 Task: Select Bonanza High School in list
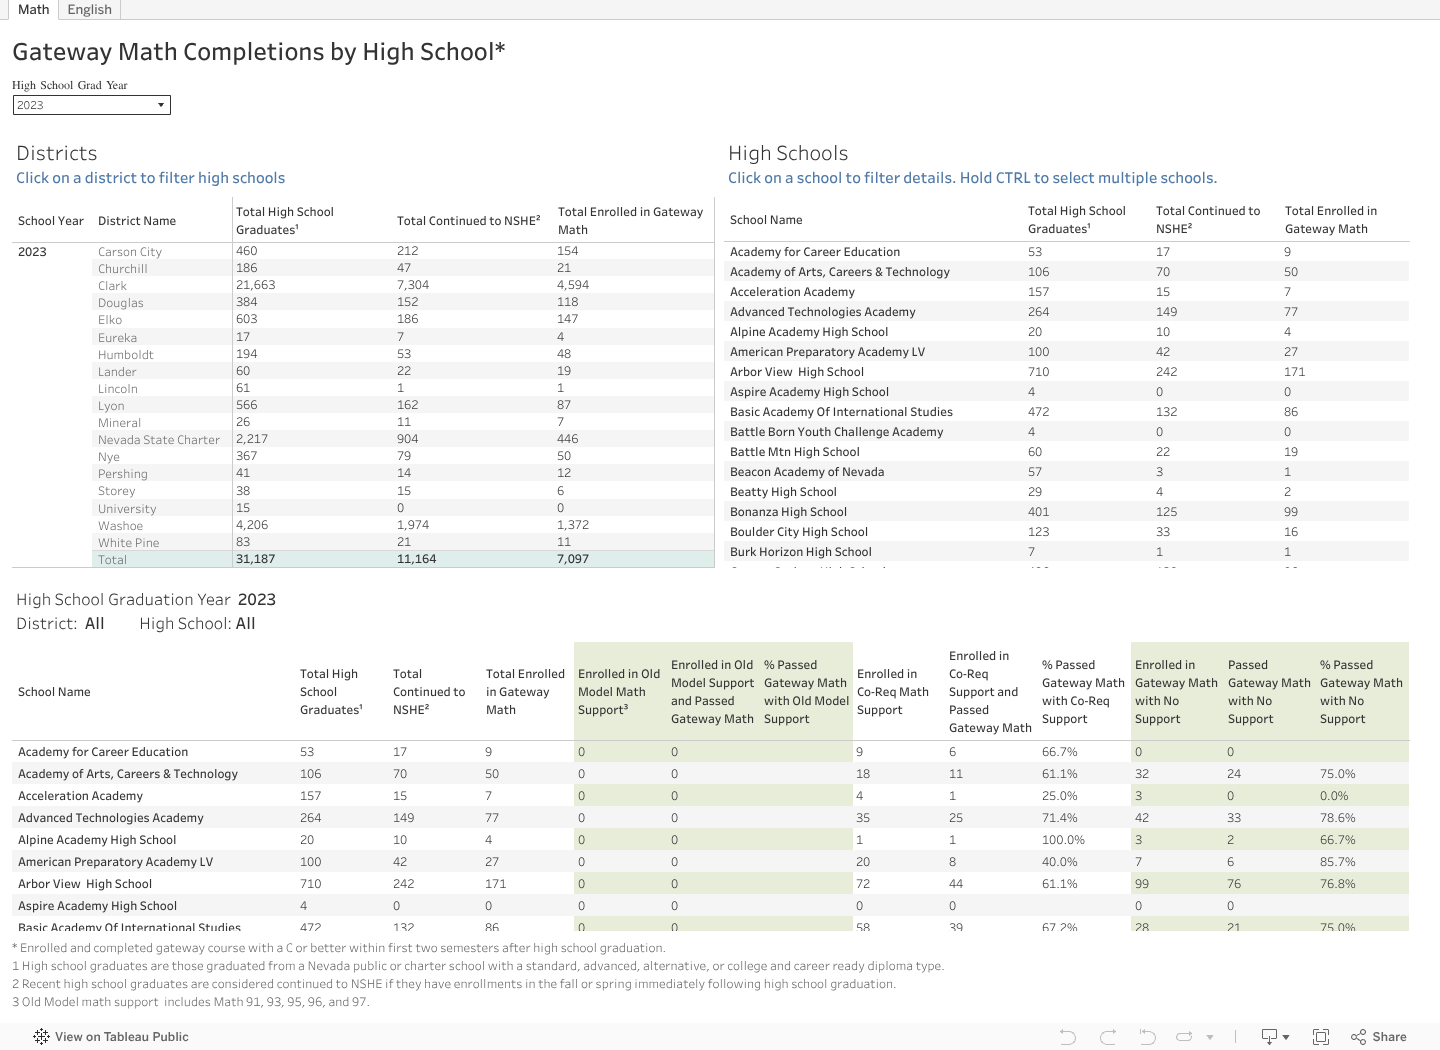tap(788, 512)
